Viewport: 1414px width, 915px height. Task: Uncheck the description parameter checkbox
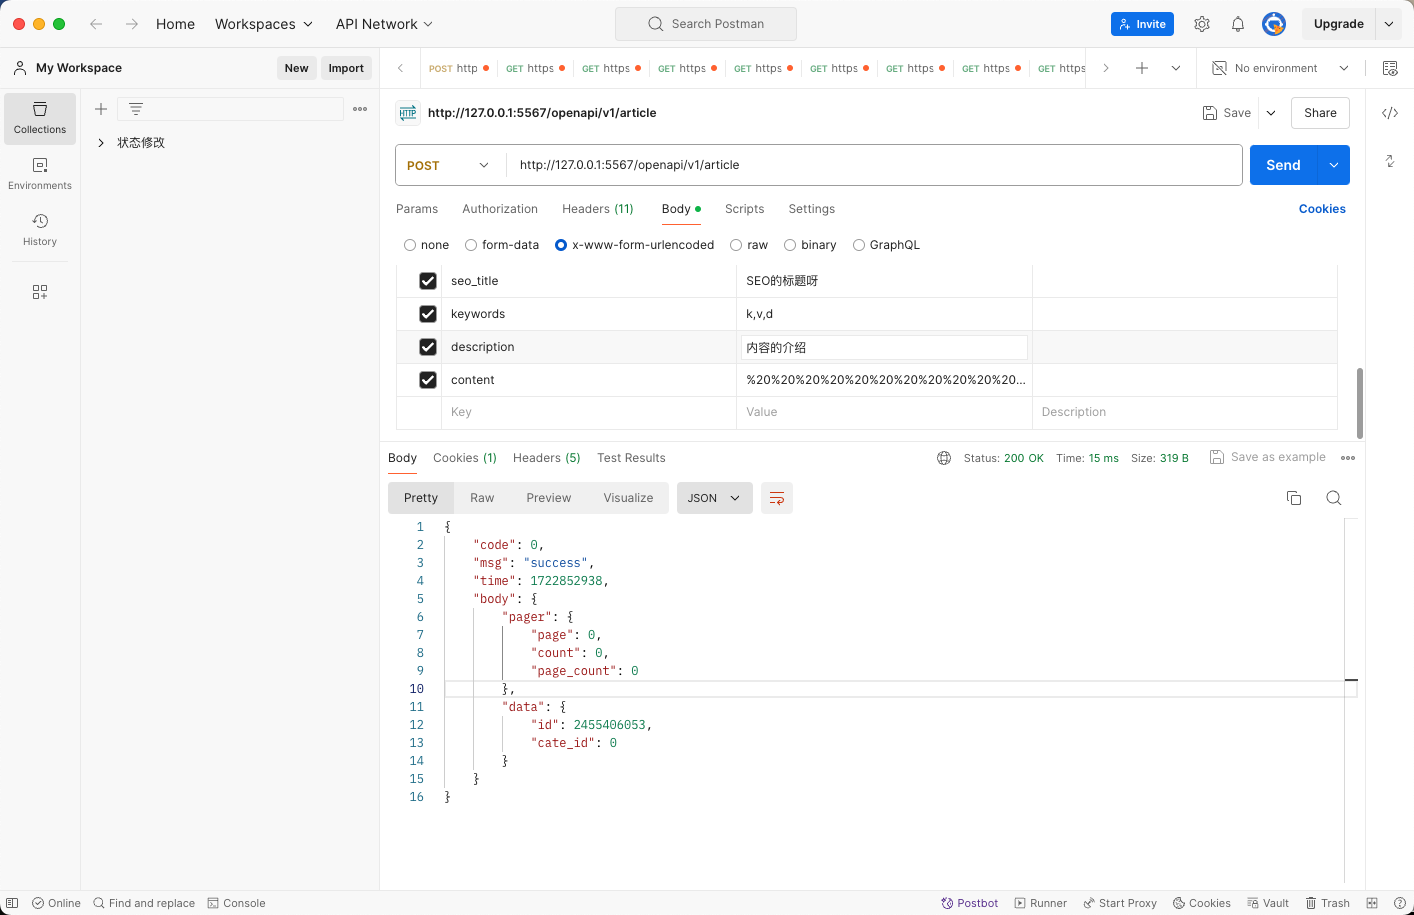pyautogui.click(x=428, y=347)
